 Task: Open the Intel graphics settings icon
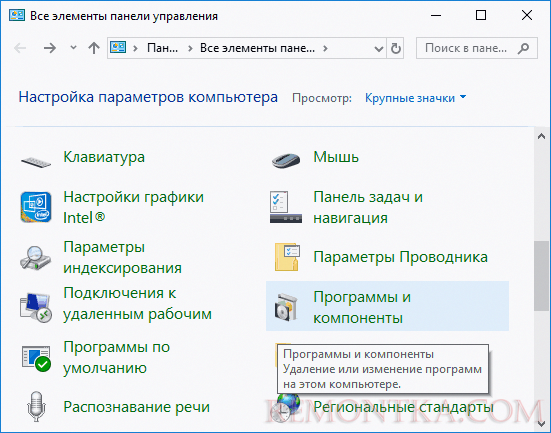[x=36, y=207]
